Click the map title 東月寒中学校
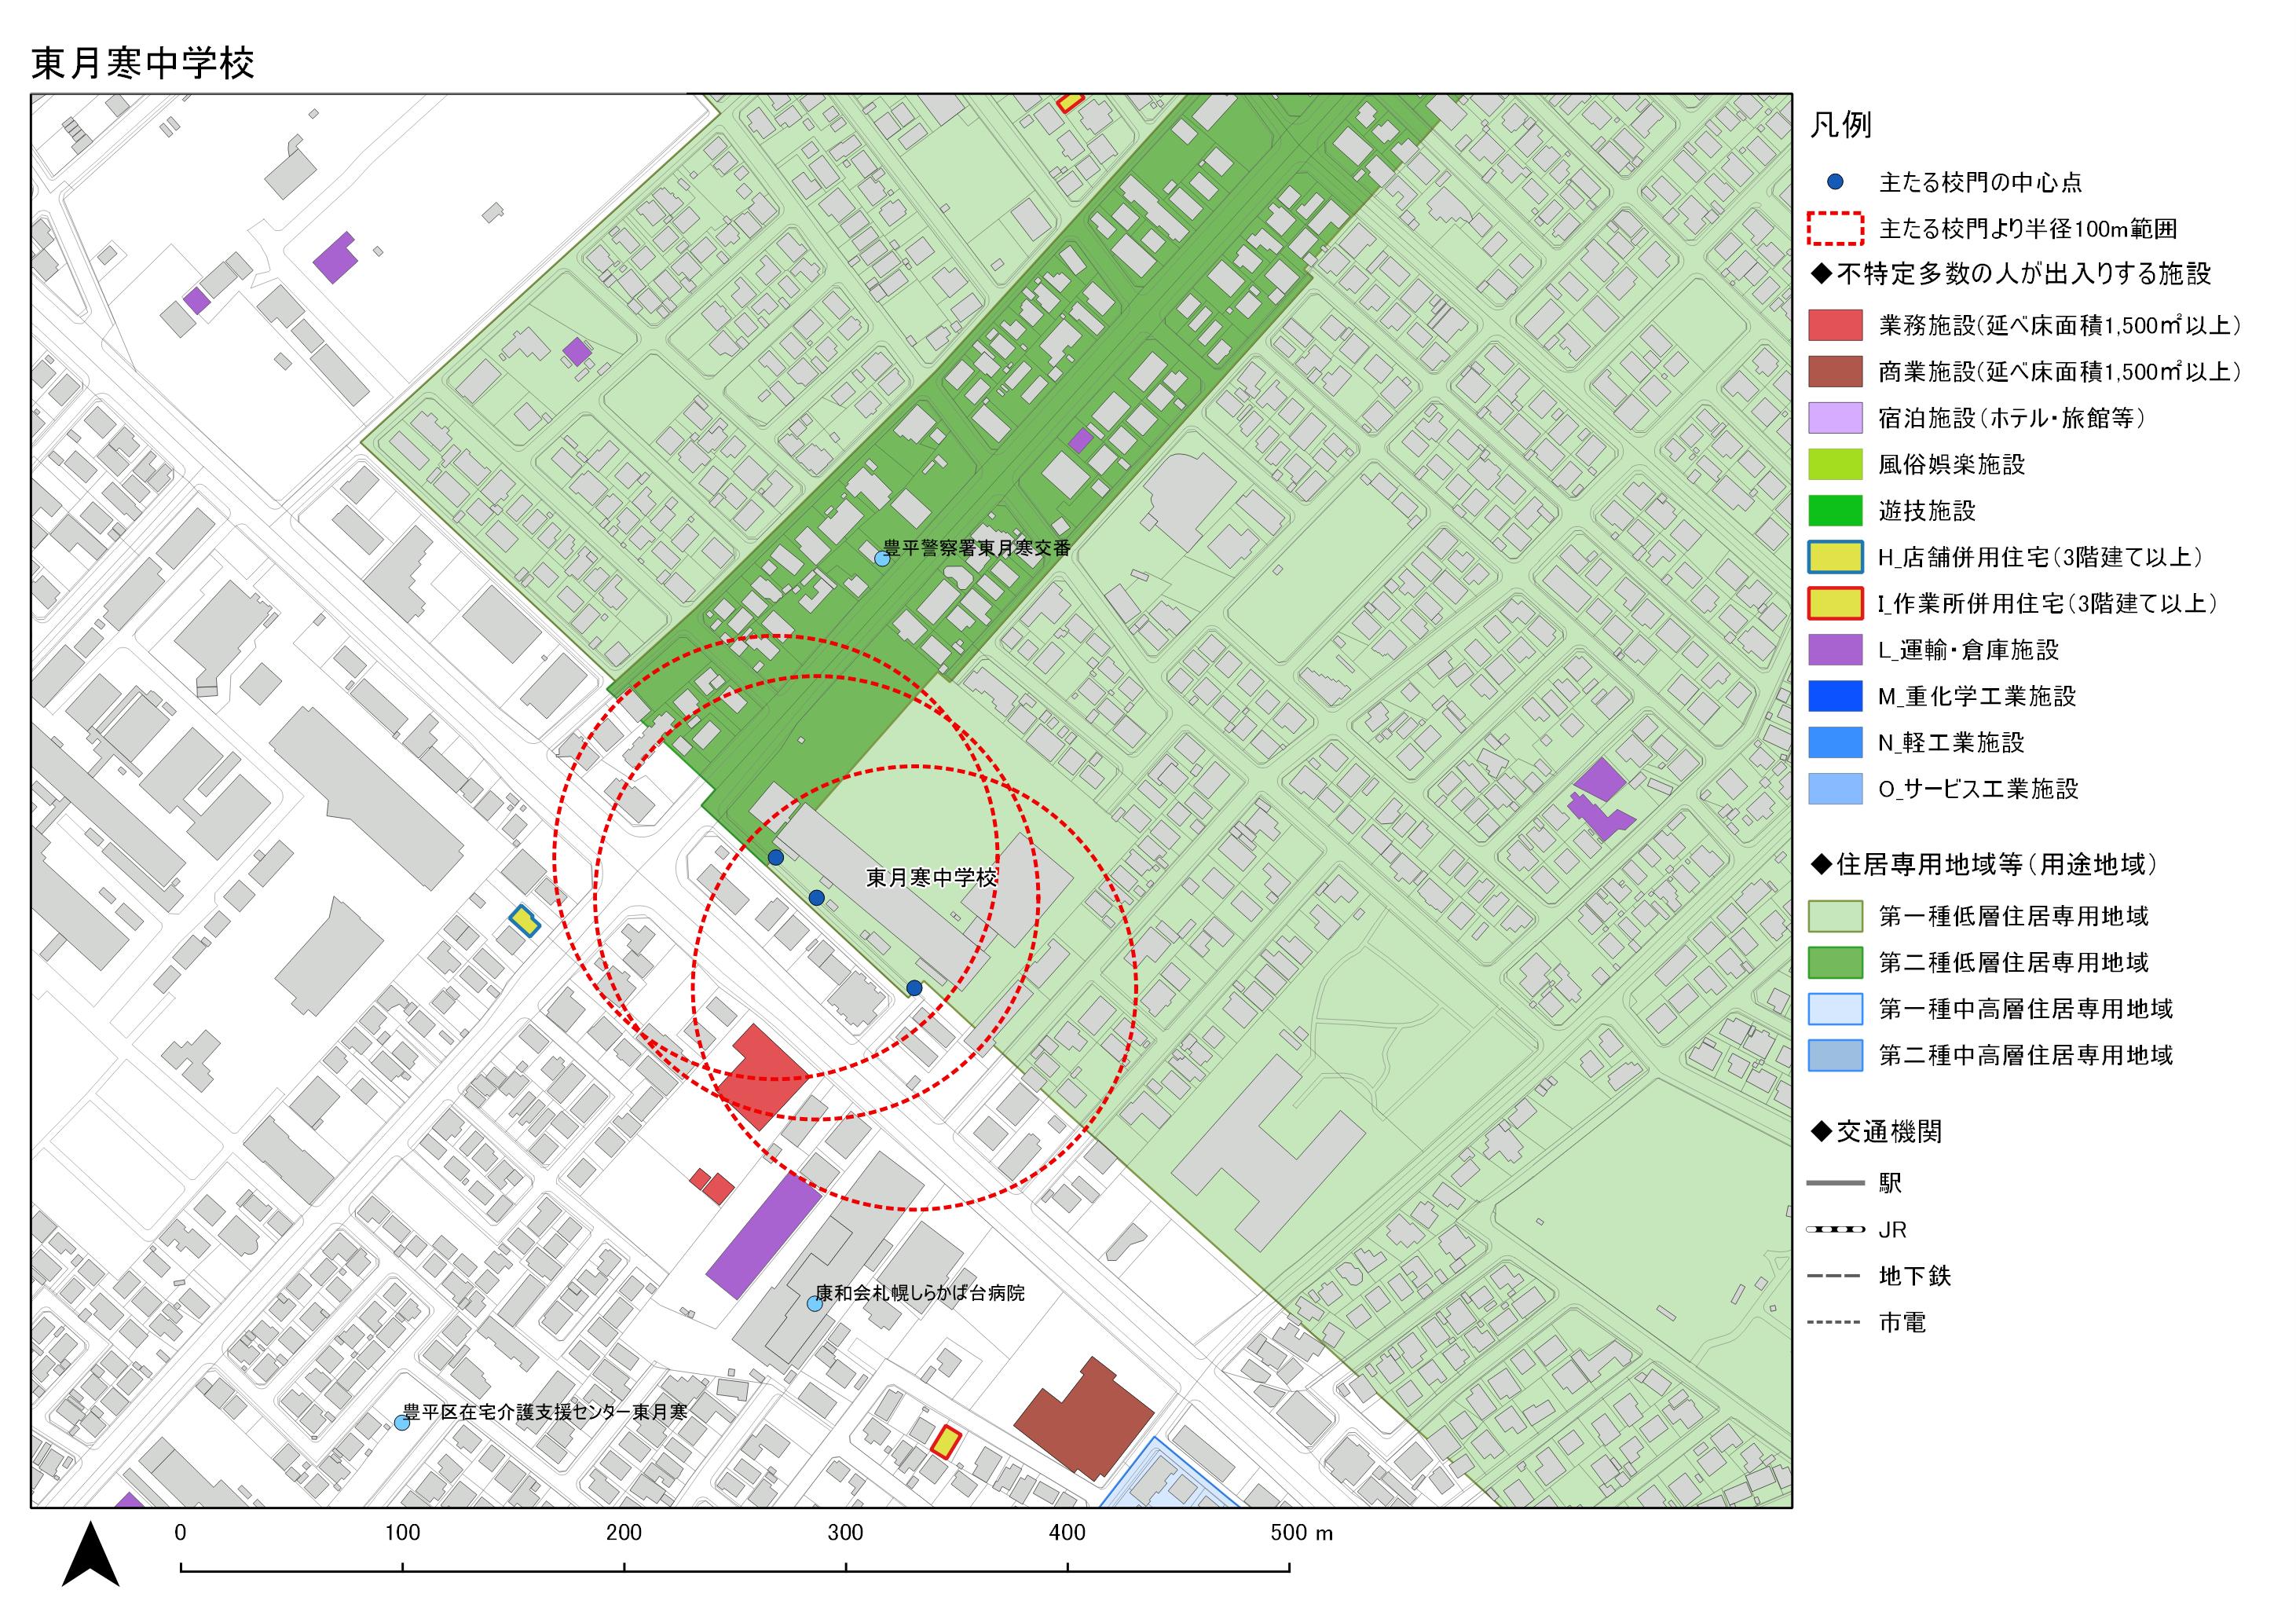The image size is (2296, 1623). 143,63
